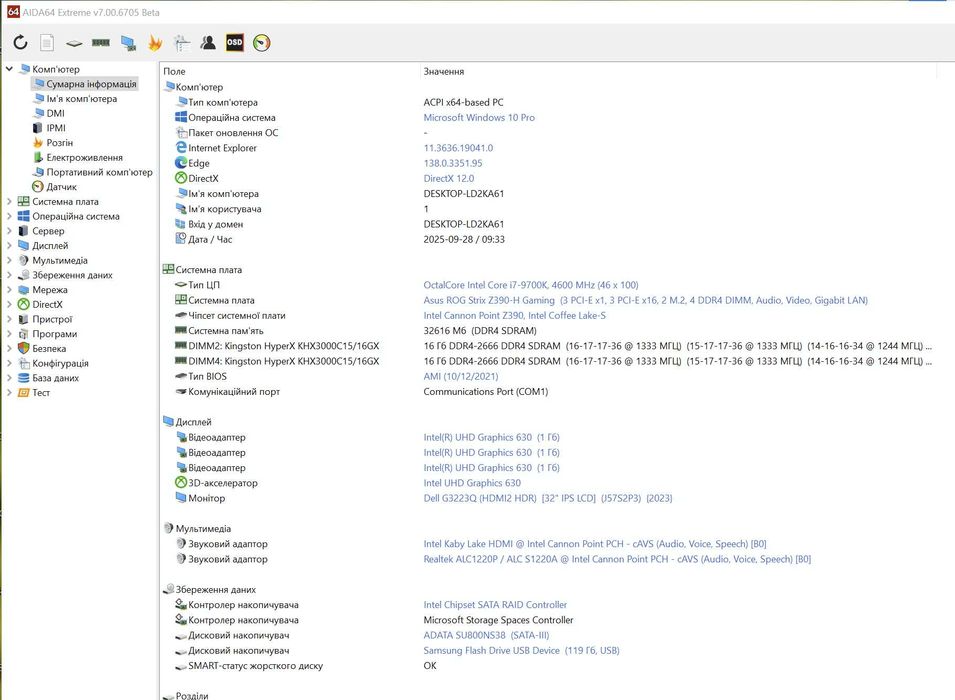This screenshot has width=955, height=700.
Task: Open the Internet Explorer version 11.3636.19041.0 link
Action: pyautogui.click(x=458, y=148)
